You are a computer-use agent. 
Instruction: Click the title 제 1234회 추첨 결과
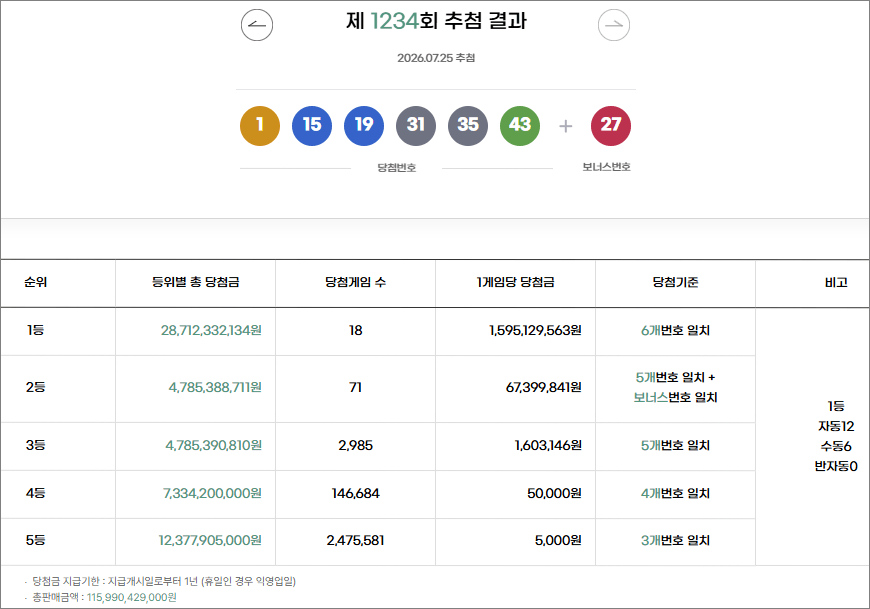click(436, 21)
